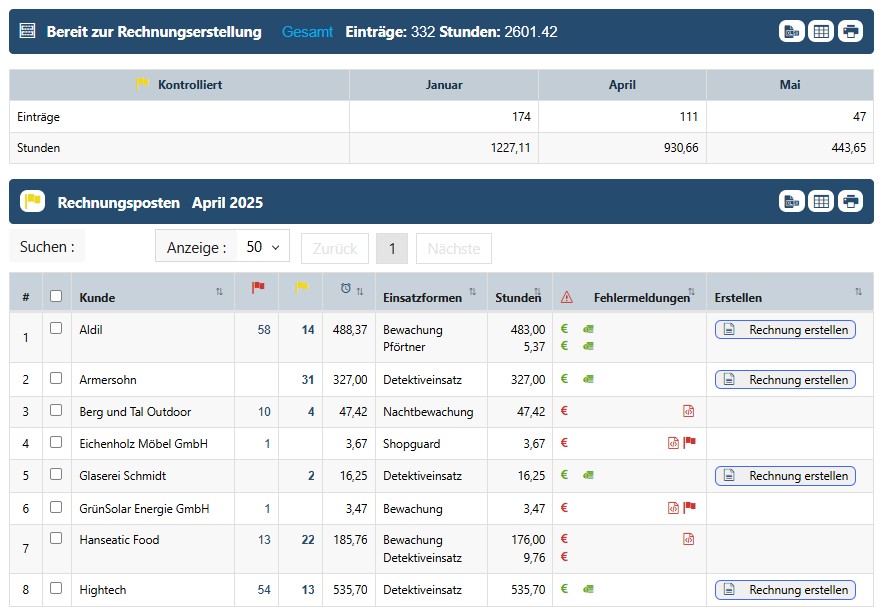883x607 pixels.
Task: Click the green money icon in Armersohn row
Action: [588, 380]
